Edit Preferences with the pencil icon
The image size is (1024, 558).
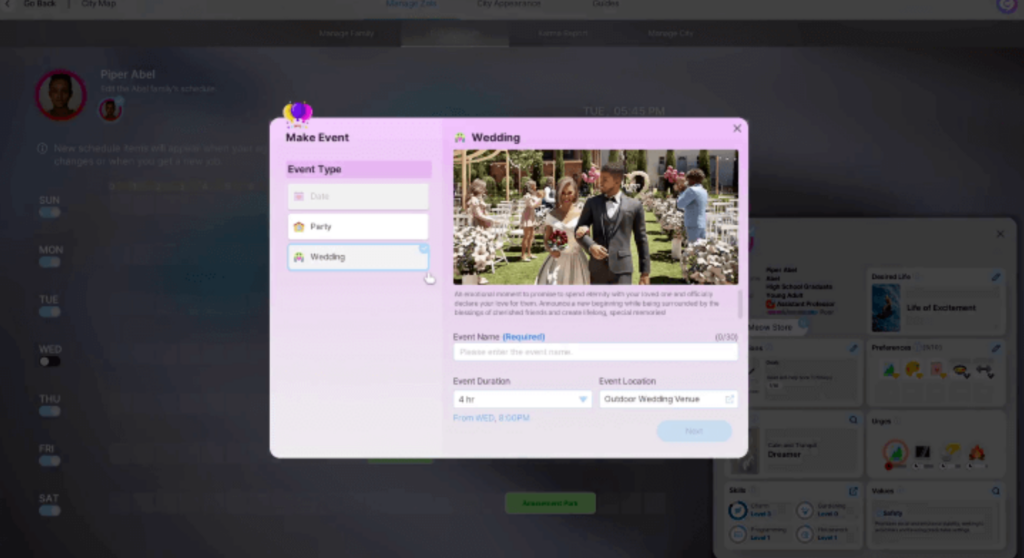(x=996, y=348)
